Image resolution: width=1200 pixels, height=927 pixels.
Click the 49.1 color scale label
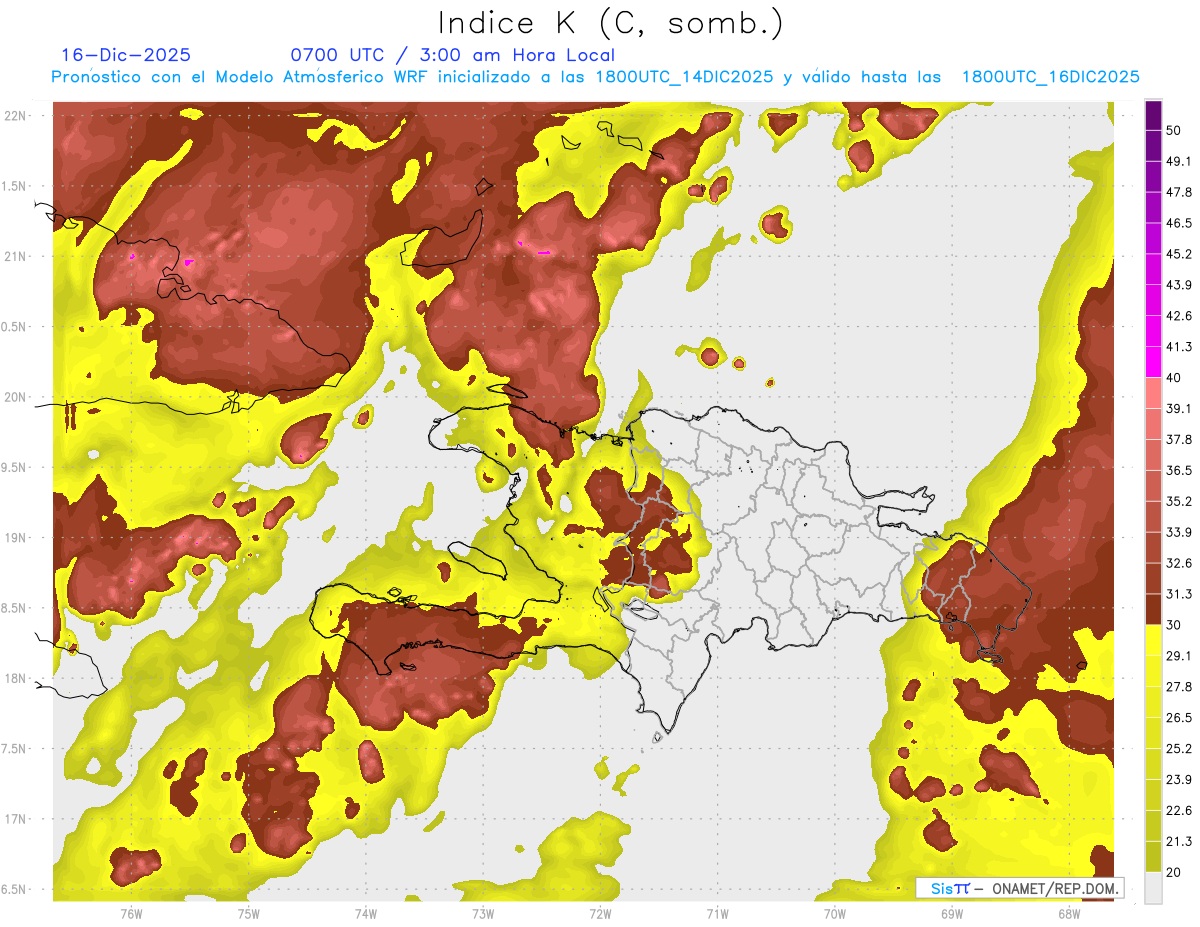[x=1179, y=161]
